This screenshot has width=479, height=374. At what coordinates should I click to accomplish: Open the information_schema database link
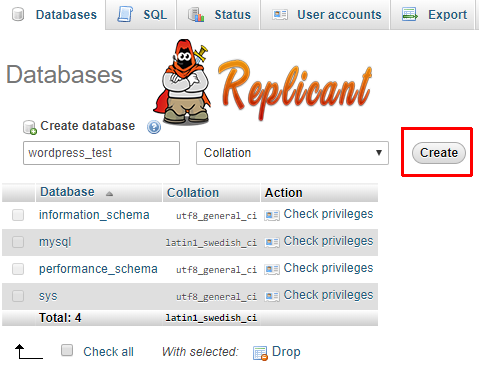(94, 215)
